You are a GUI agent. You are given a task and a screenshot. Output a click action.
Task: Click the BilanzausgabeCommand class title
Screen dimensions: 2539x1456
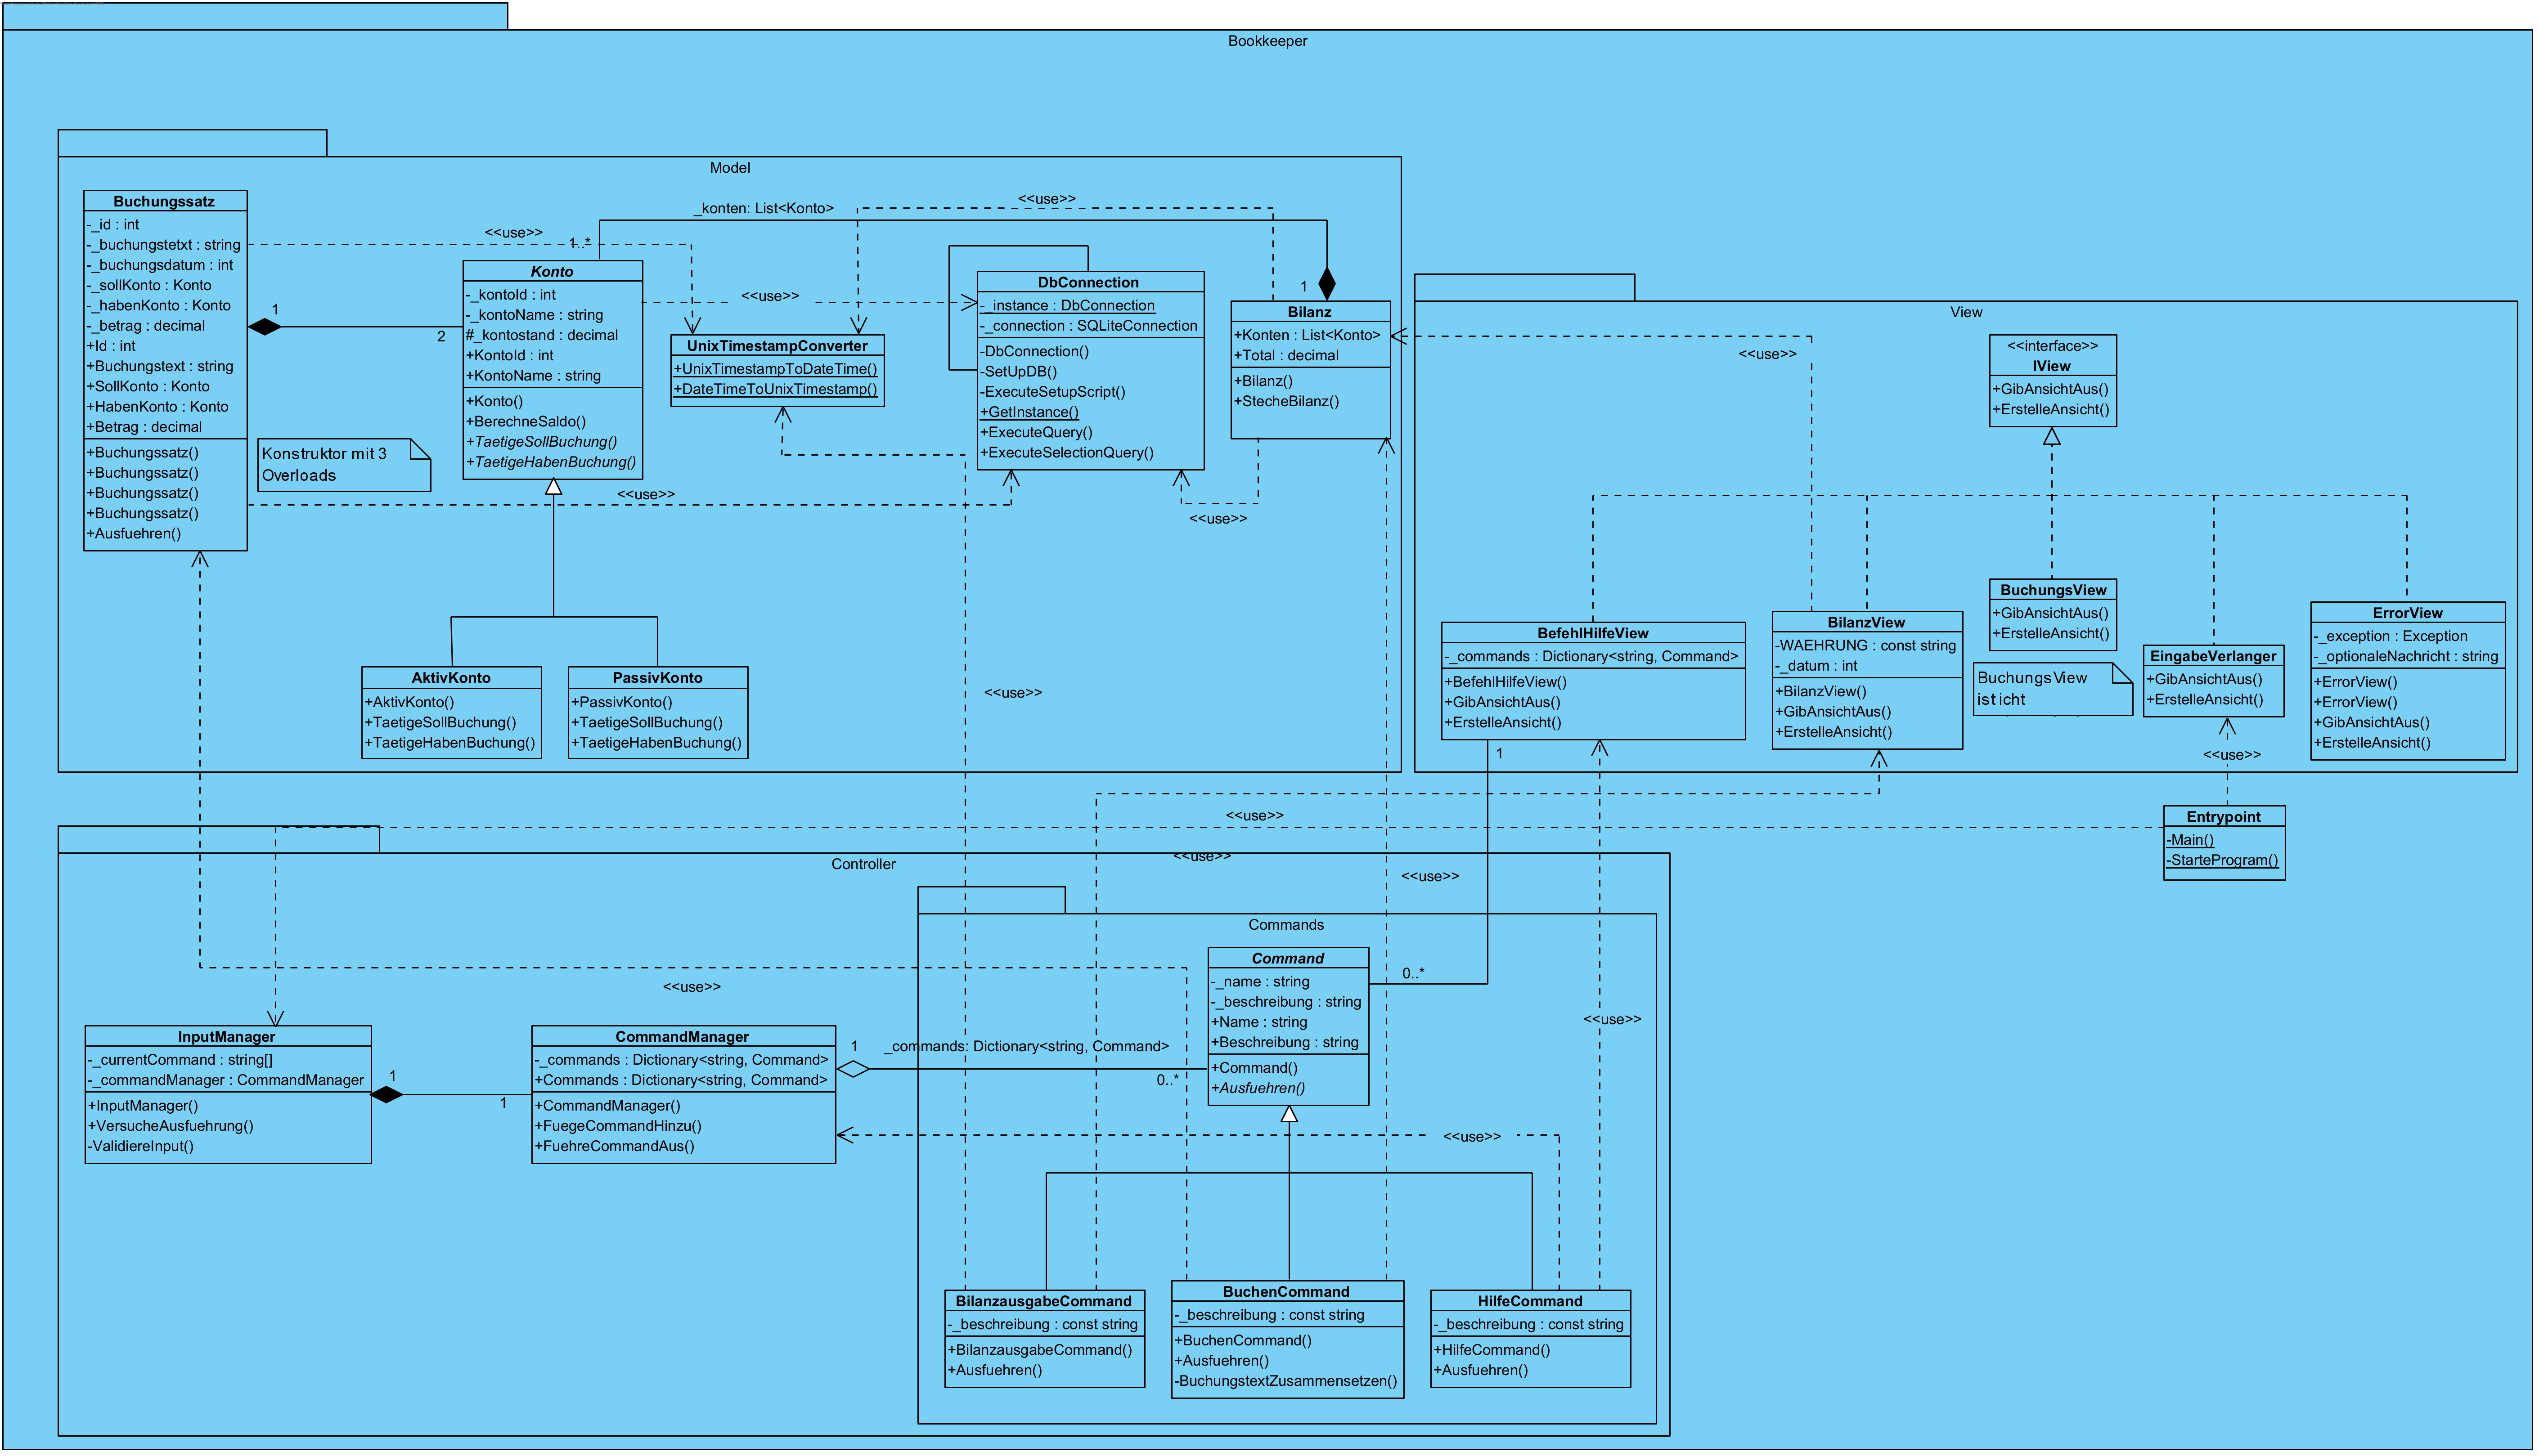(x=1044, y=1302)
